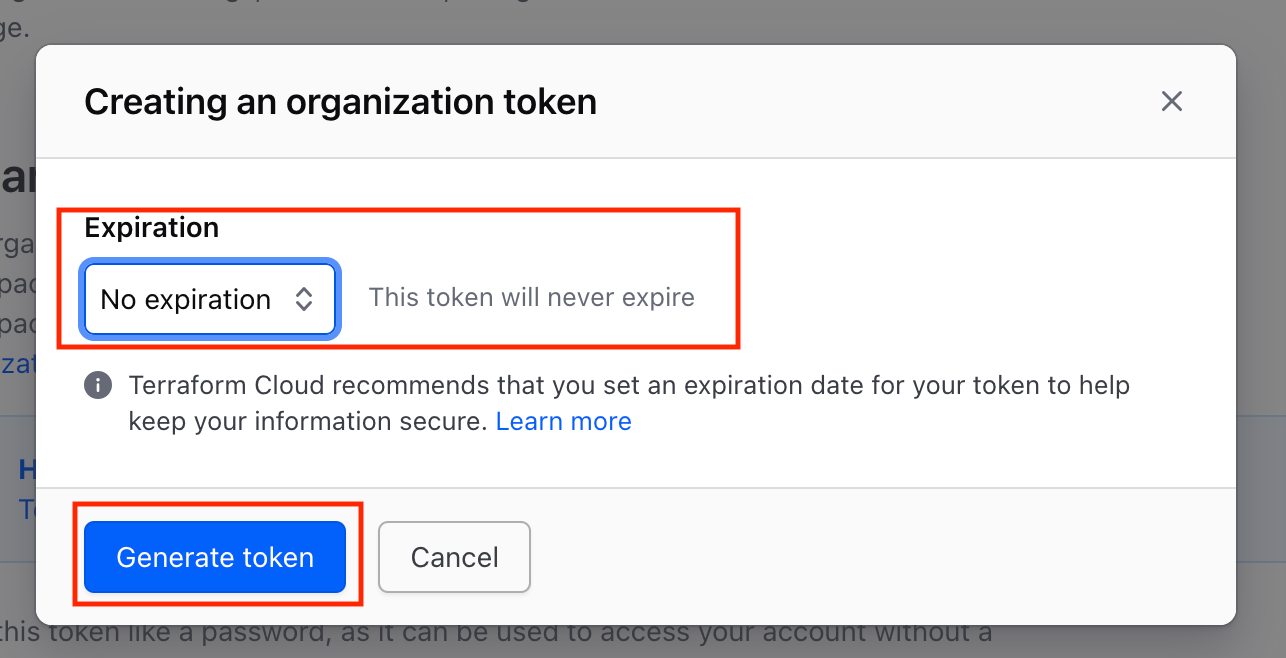
Task: Click the treat this token like a password text
Action: point(496,635)
